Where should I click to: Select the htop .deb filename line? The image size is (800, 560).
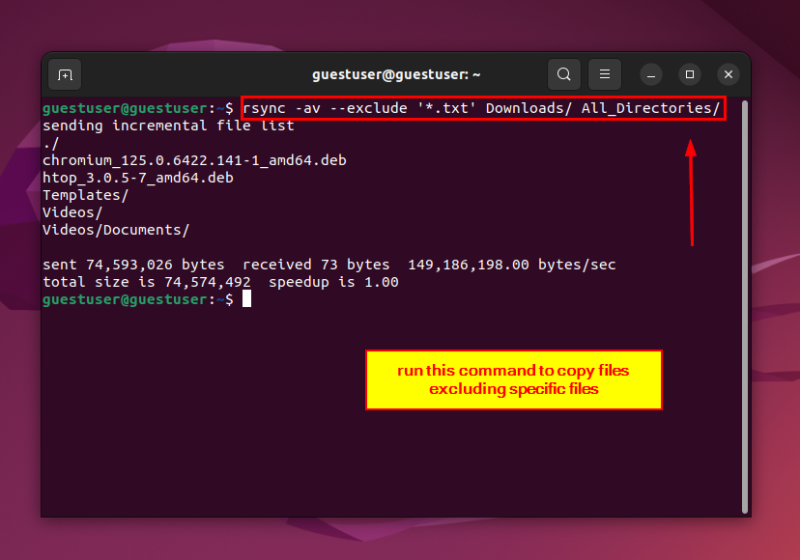coord(137,178)
